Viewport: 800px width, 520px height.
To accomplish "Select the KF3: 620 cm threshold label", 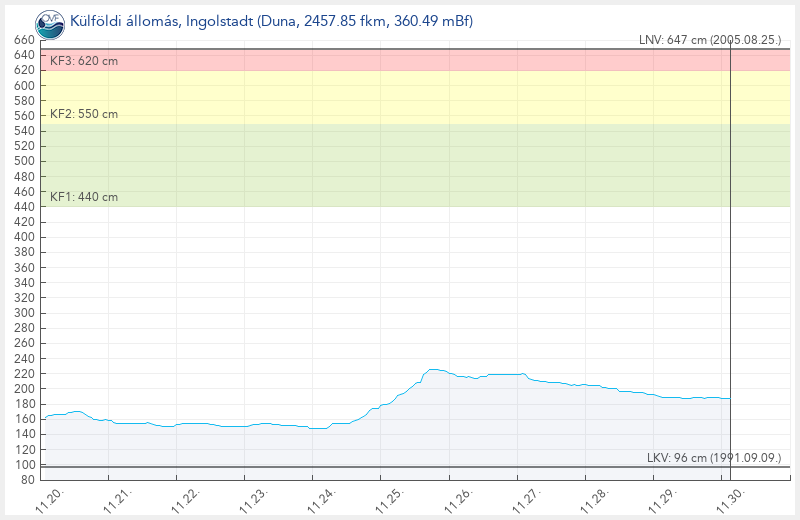I will coord(84,62).
